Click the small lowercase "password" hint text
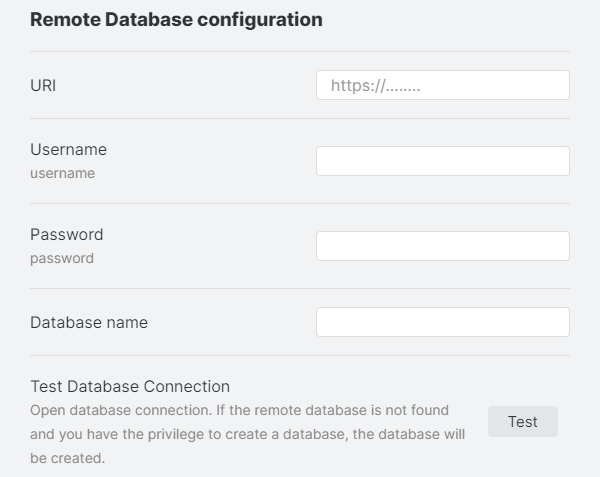600x477 pixels. tap(62, 258)
